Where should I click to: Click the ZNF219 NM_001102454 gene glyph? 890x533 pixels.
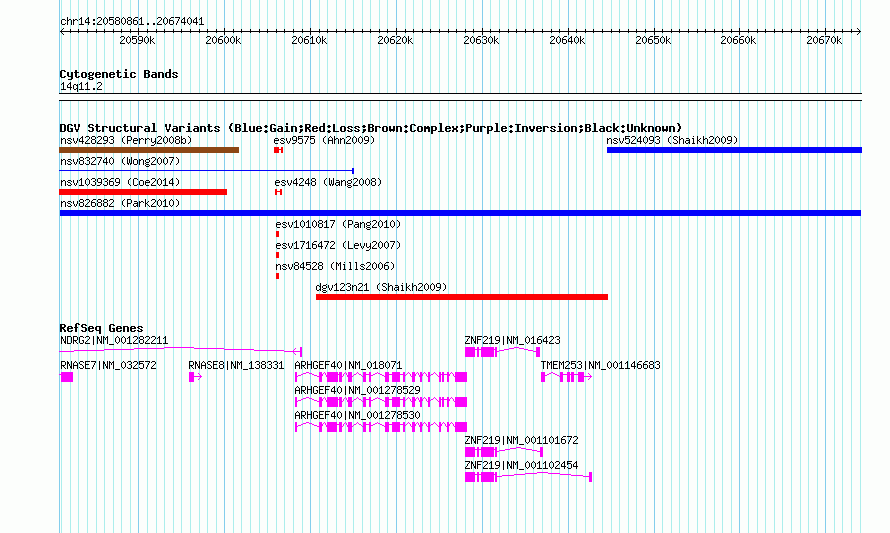(x=528, y=477)
